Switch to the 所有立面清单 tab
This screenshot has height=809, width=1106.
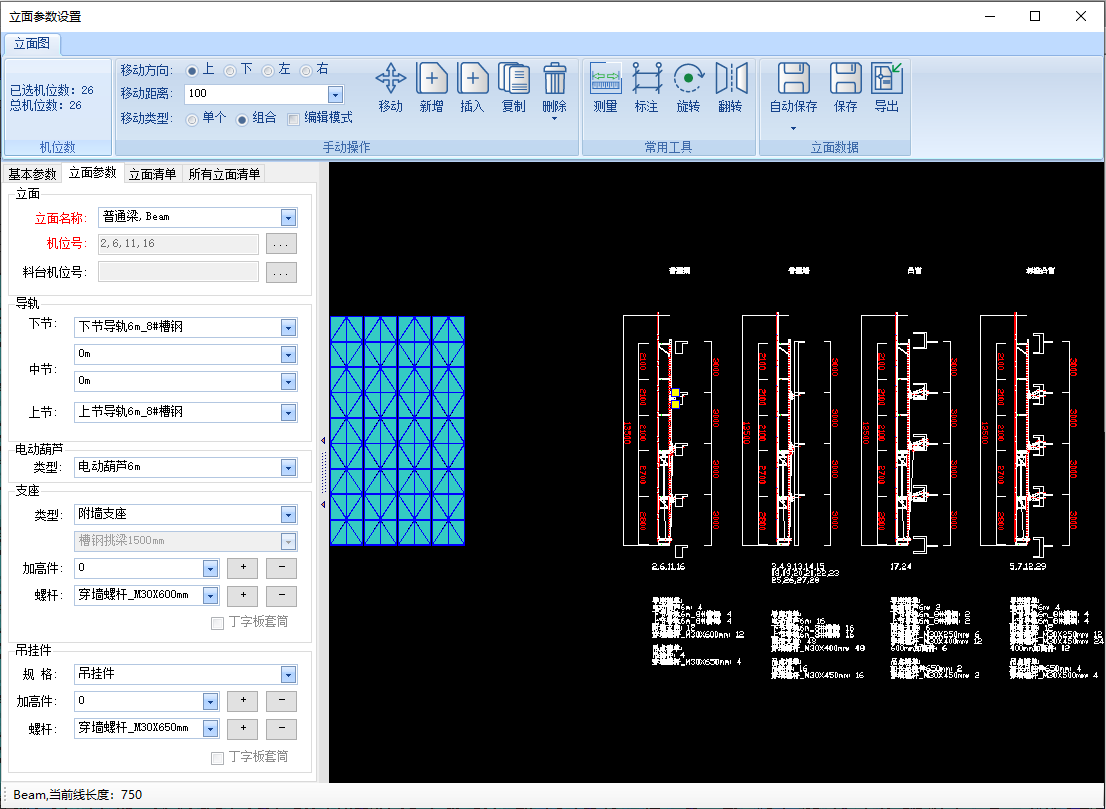pyautogui.click(x=224, y=174)
